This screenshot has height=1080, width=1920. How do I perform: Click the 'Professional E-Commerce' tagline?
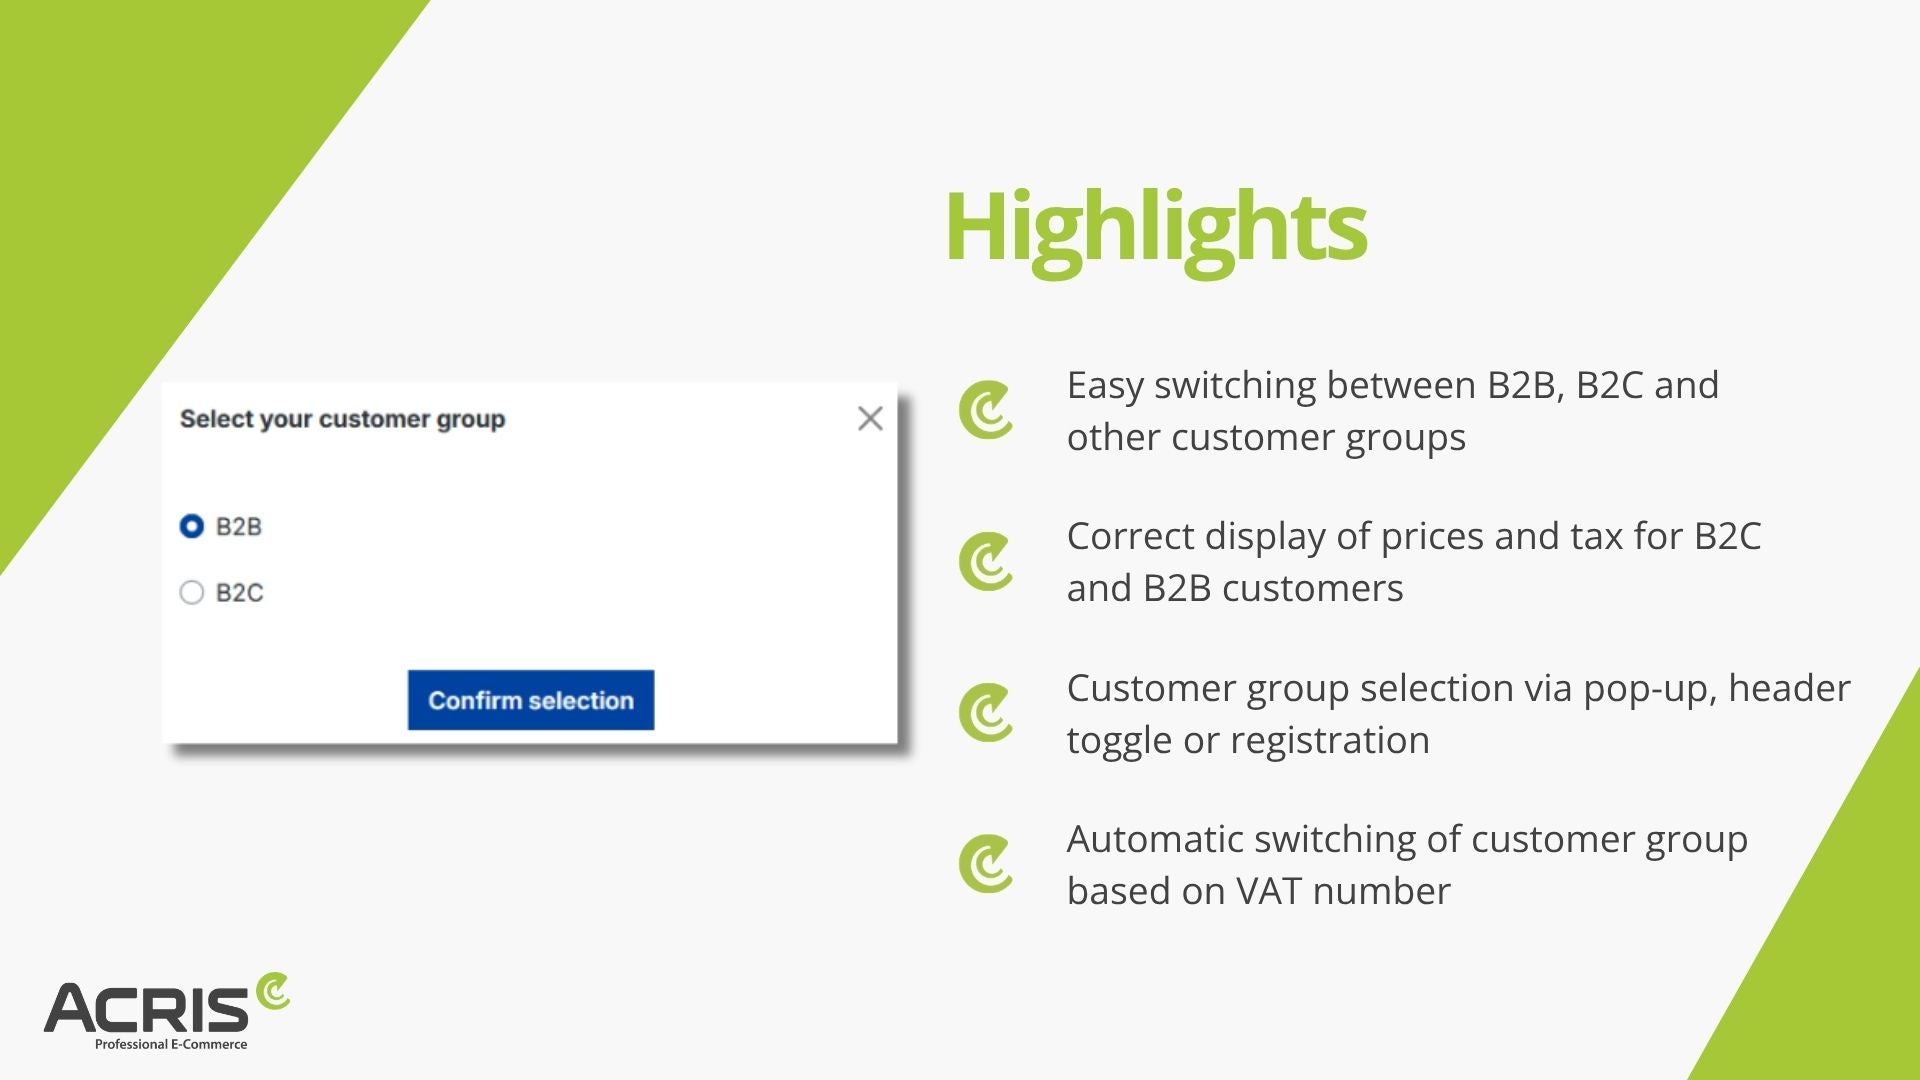pos(171,1044)
